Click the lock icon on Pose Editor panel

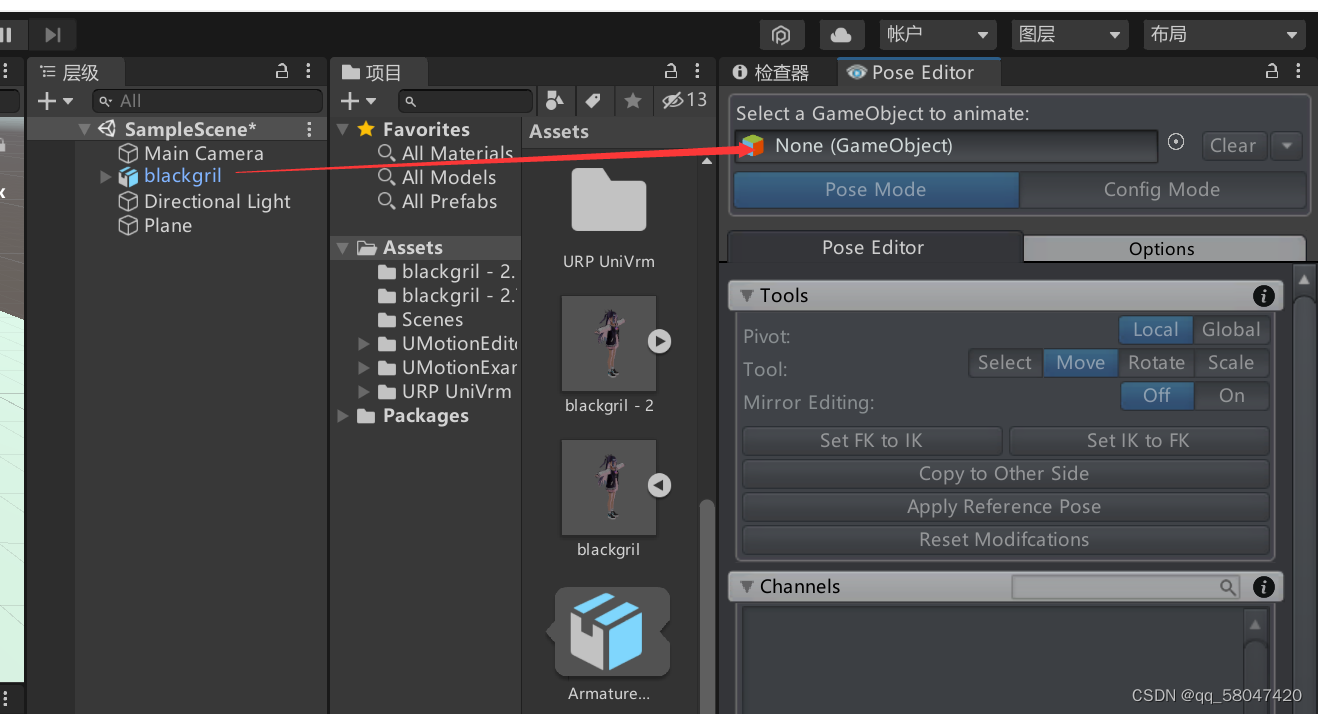[x=1271, y=71]
